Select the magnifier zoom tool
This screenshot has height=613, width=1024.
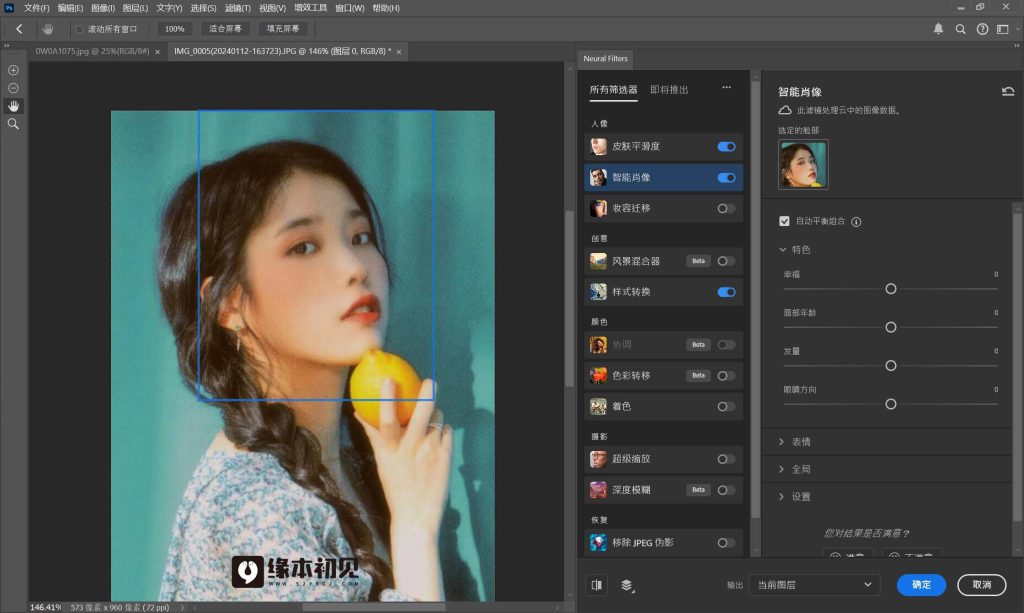click(14, 124)
